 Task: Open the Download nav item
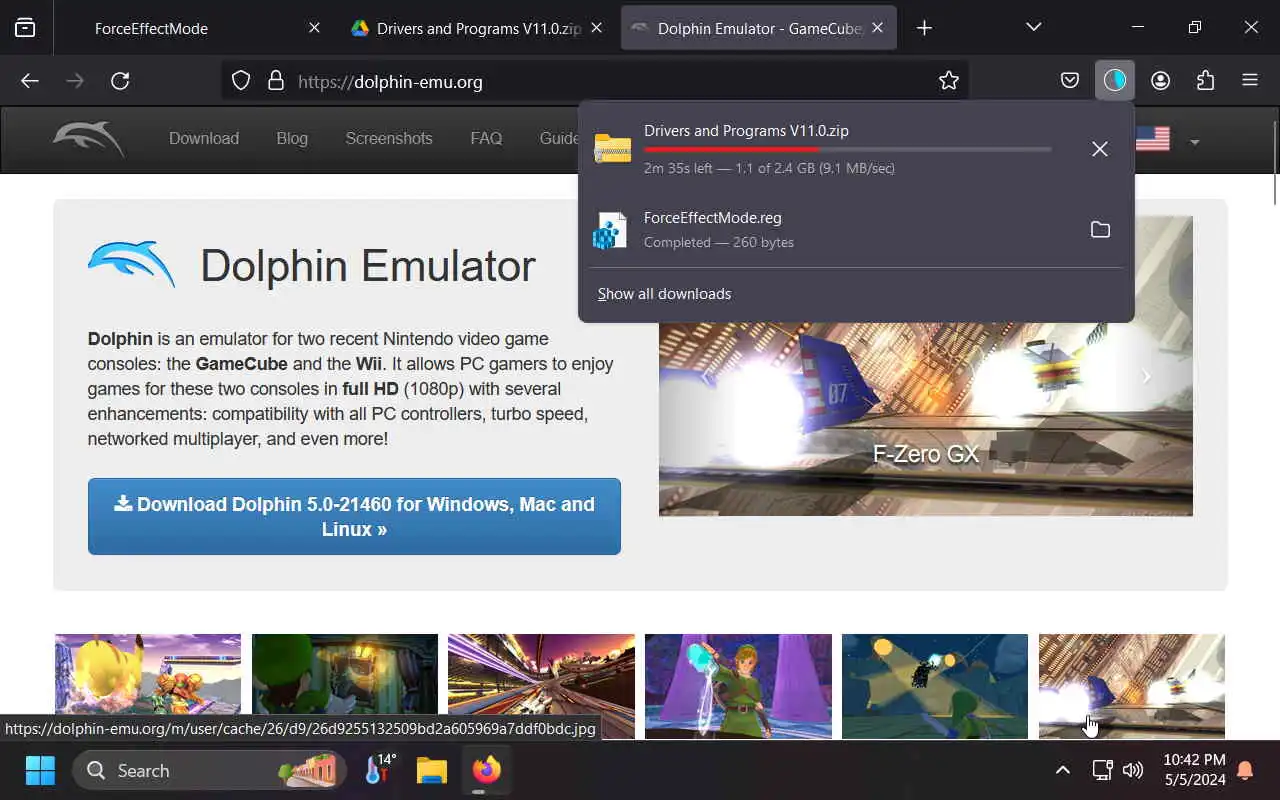204,139
